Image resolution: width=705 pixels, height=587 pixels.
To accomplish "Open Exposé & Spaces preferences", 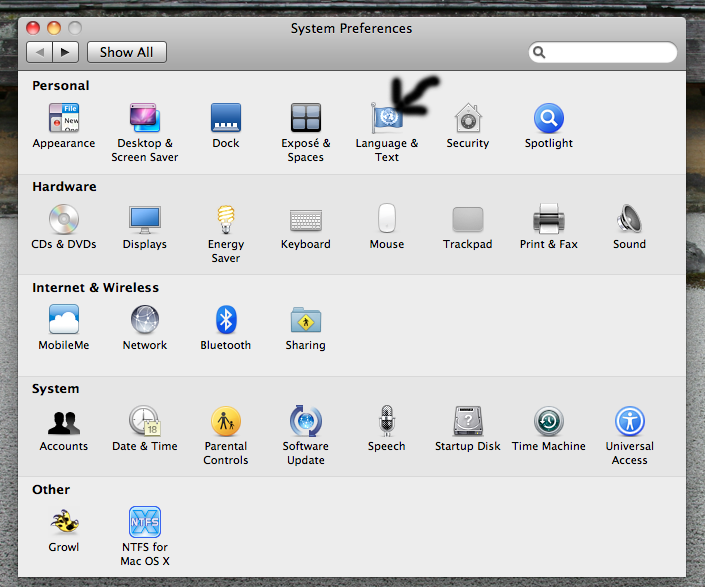I will pyautogui.click(x=306, y=118).
